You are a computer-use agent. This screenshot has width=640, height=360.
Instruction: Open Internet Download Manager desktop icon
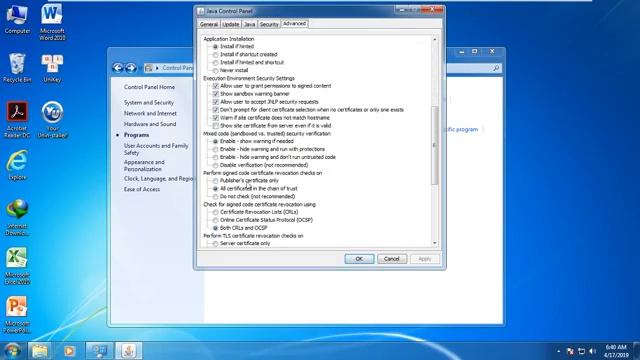17,218
